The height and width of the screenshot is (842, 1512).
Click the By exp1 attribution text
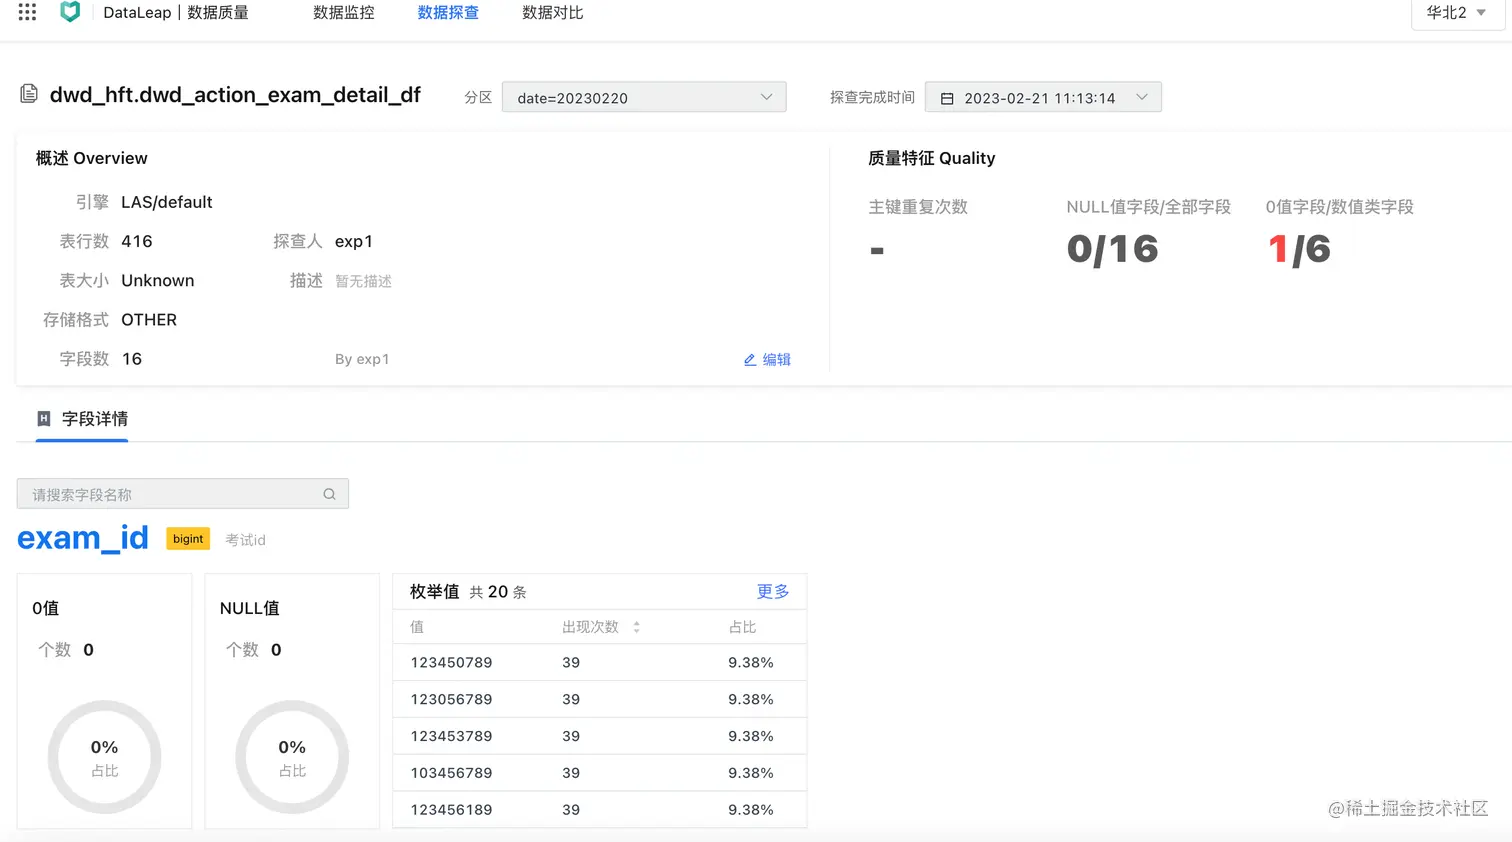362,359
